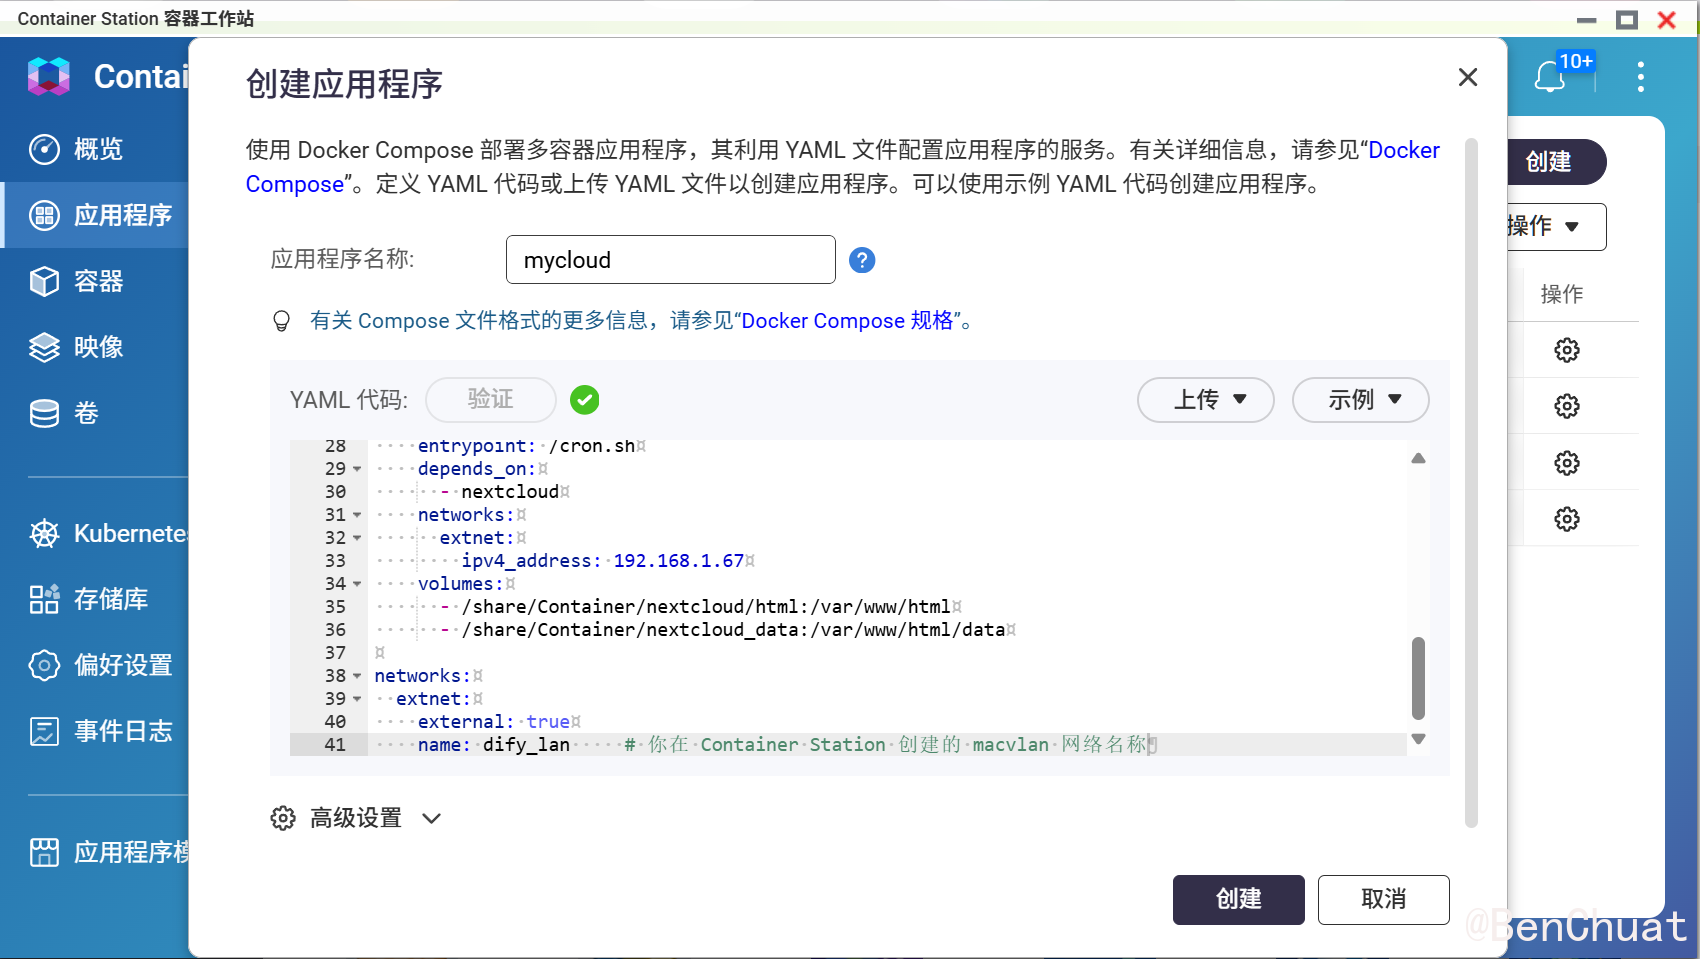Open the Example dropdown
This screenshot has height=959, width=1700.
click(x=1360, y=400)
